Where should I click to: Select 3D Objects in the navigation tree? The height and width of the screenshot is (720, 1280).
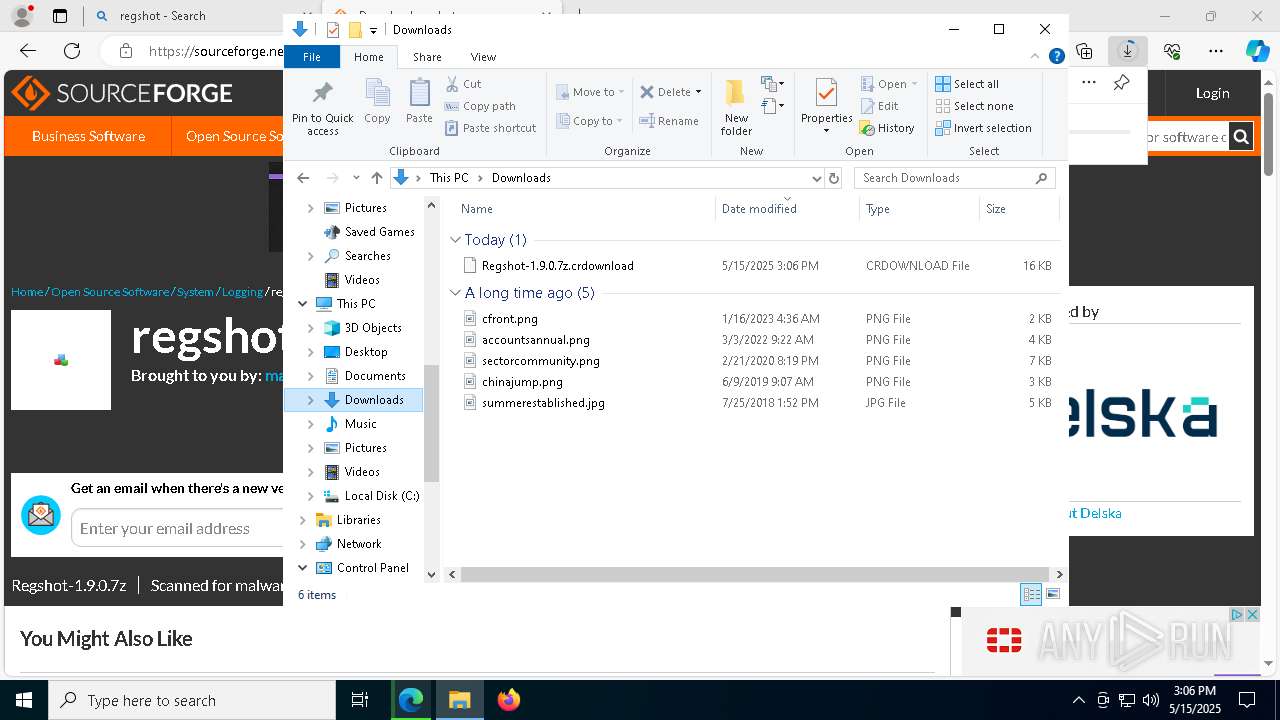[x=372, y=328]
